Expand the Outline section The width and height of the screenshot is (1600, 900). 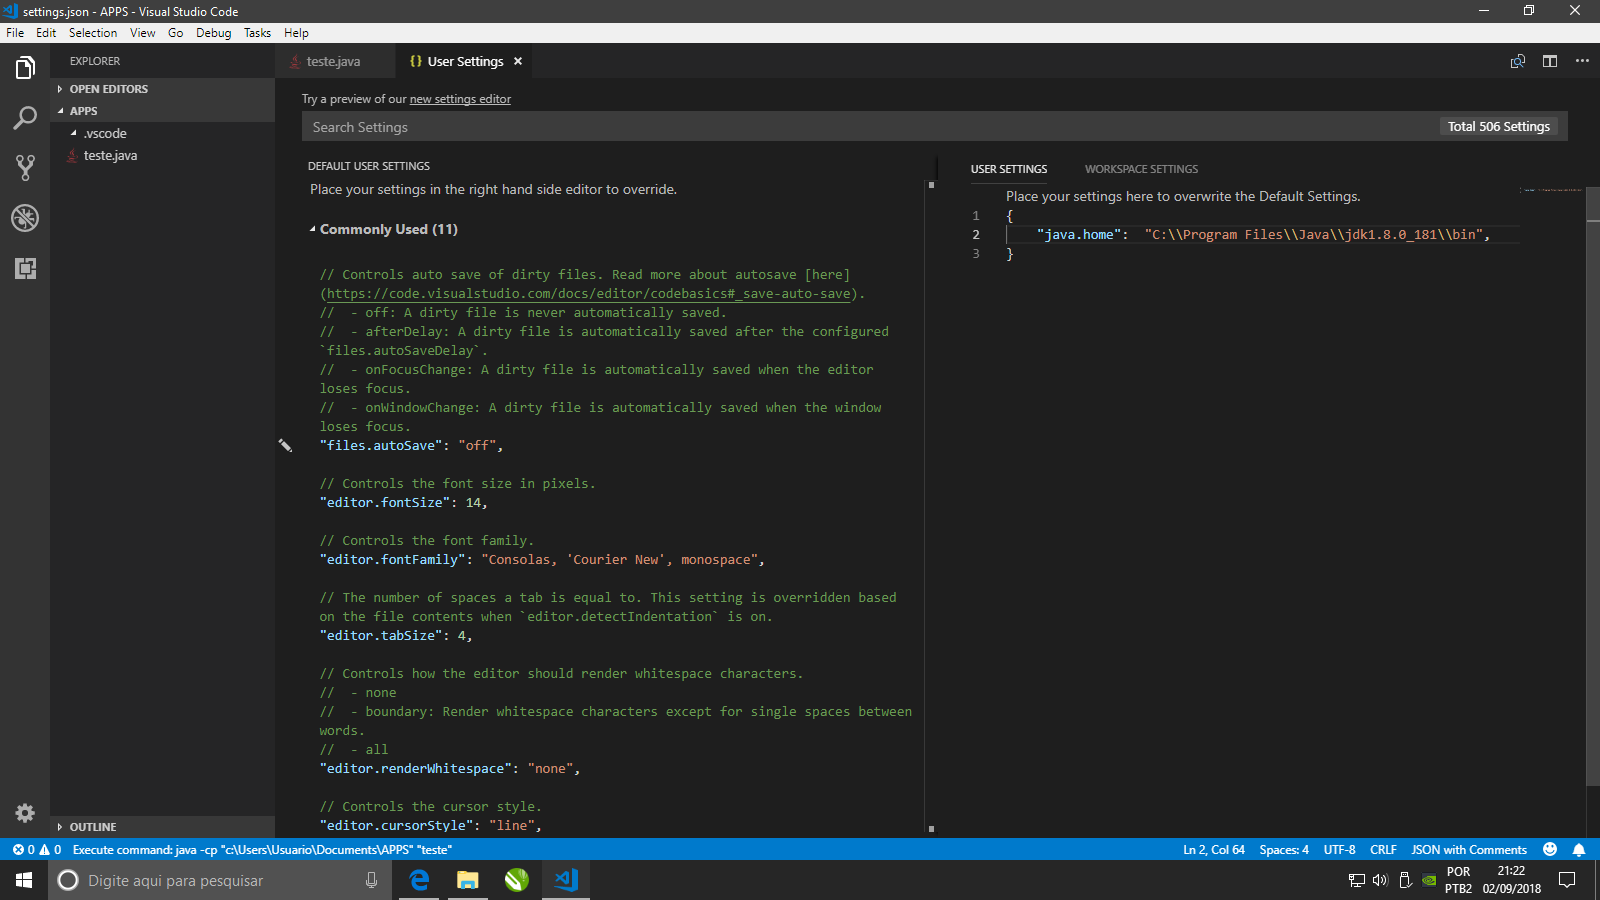coord(162,827)
